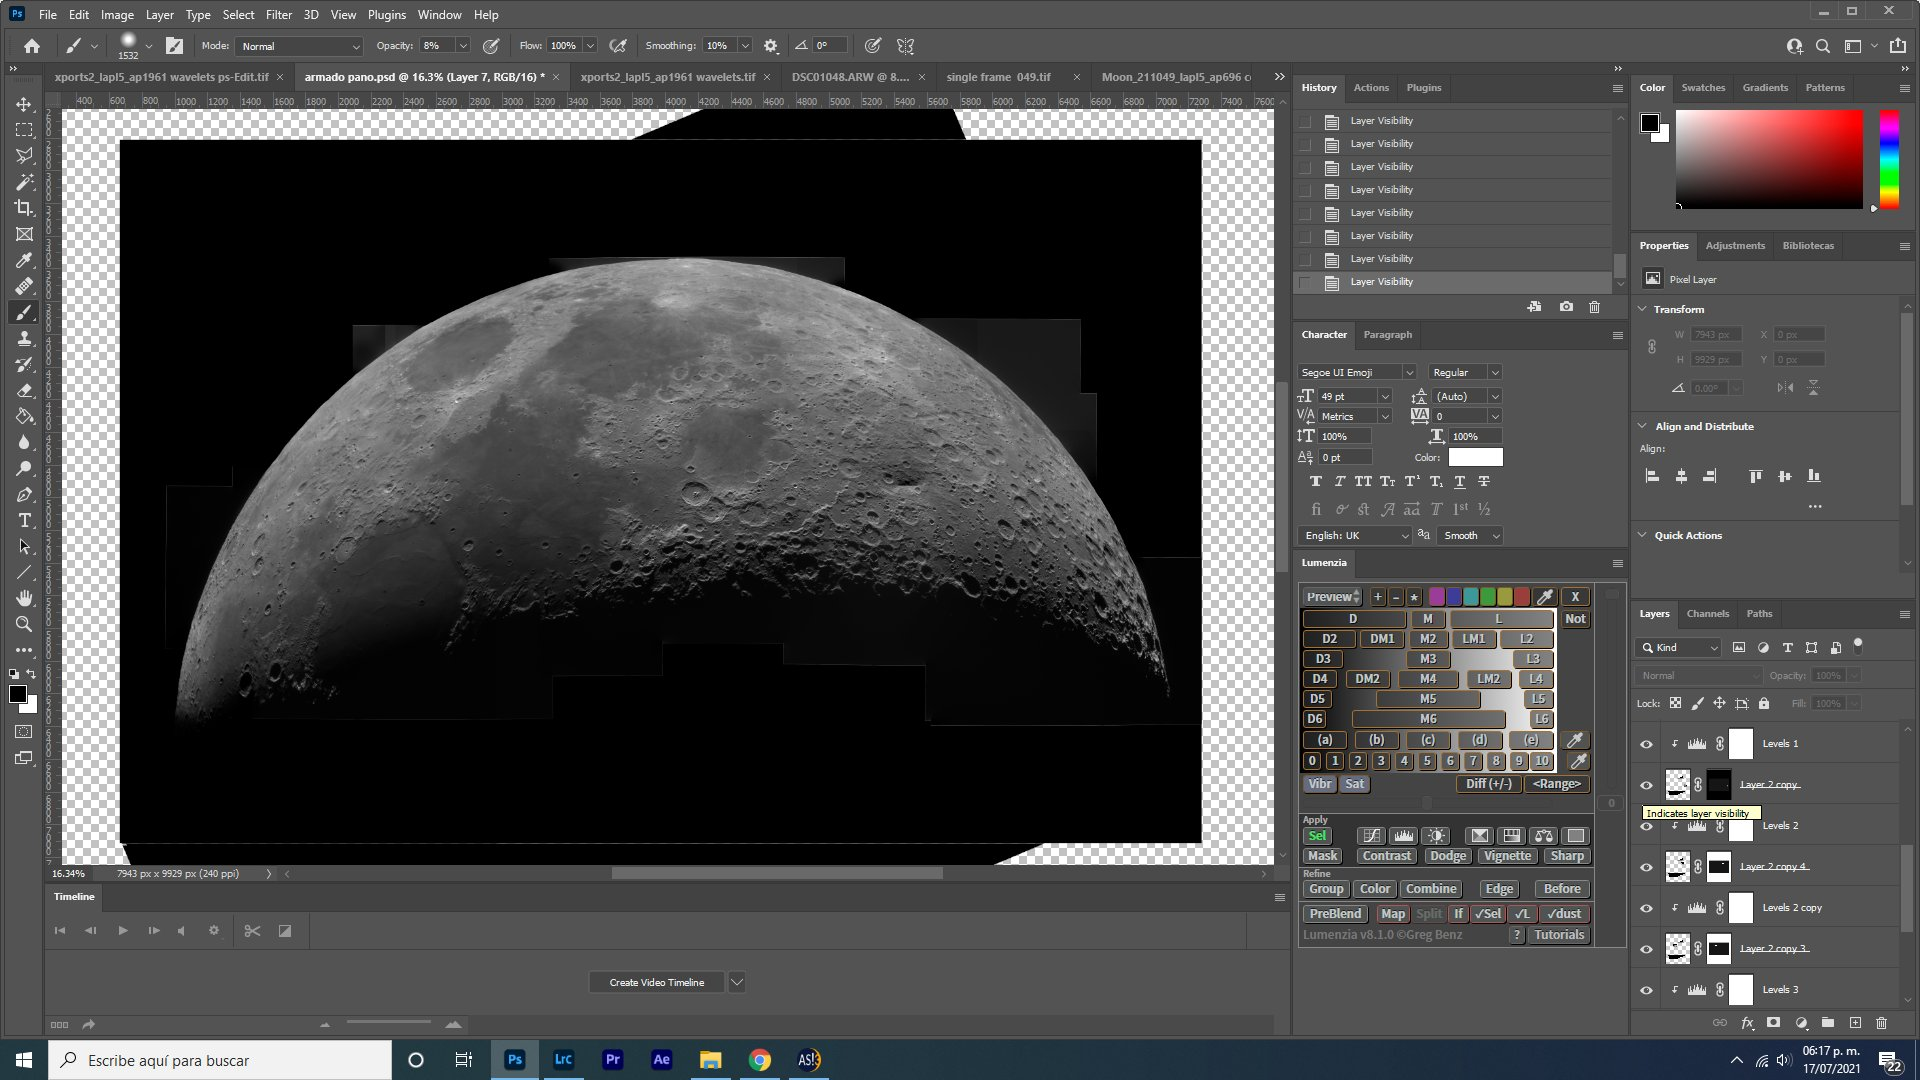
Task: Add layer mask at bottom of Layers panel
Action: [x=1773, y=1023]
